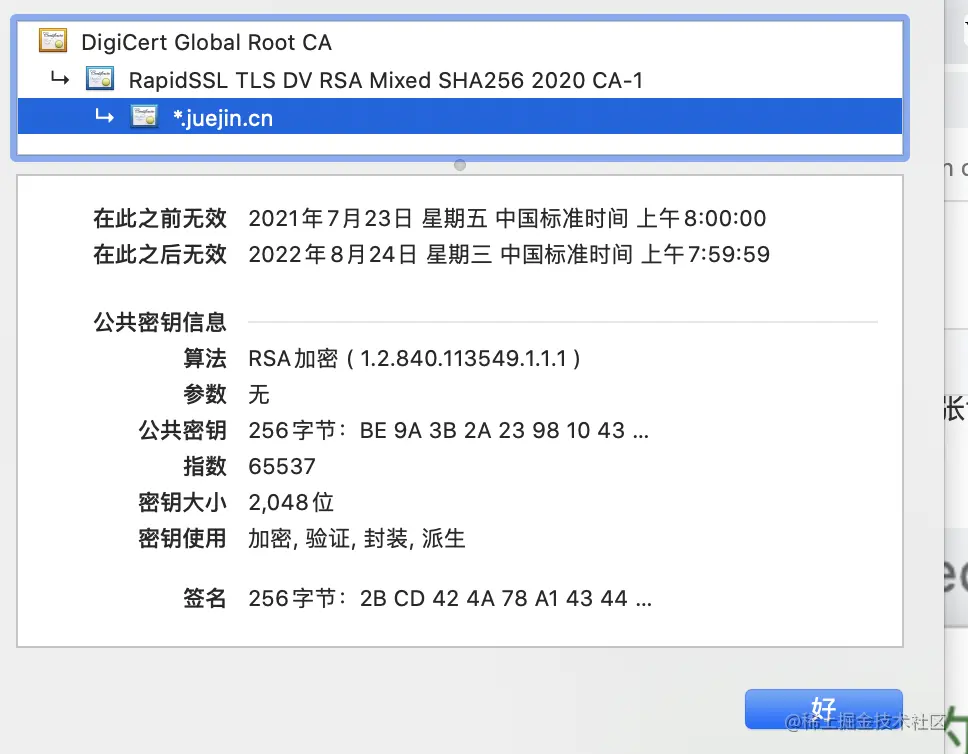Click the key size value 2,048 位
Image resolution: width=968 pixels, height=754 pixels.
point(291,503)
